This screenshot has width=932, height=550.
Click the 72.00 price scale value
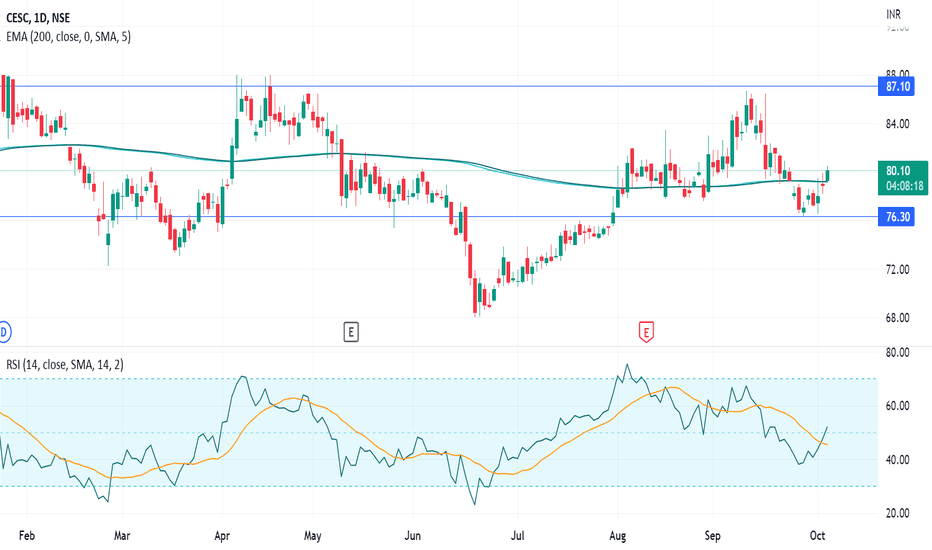click(x=898, y=269)
